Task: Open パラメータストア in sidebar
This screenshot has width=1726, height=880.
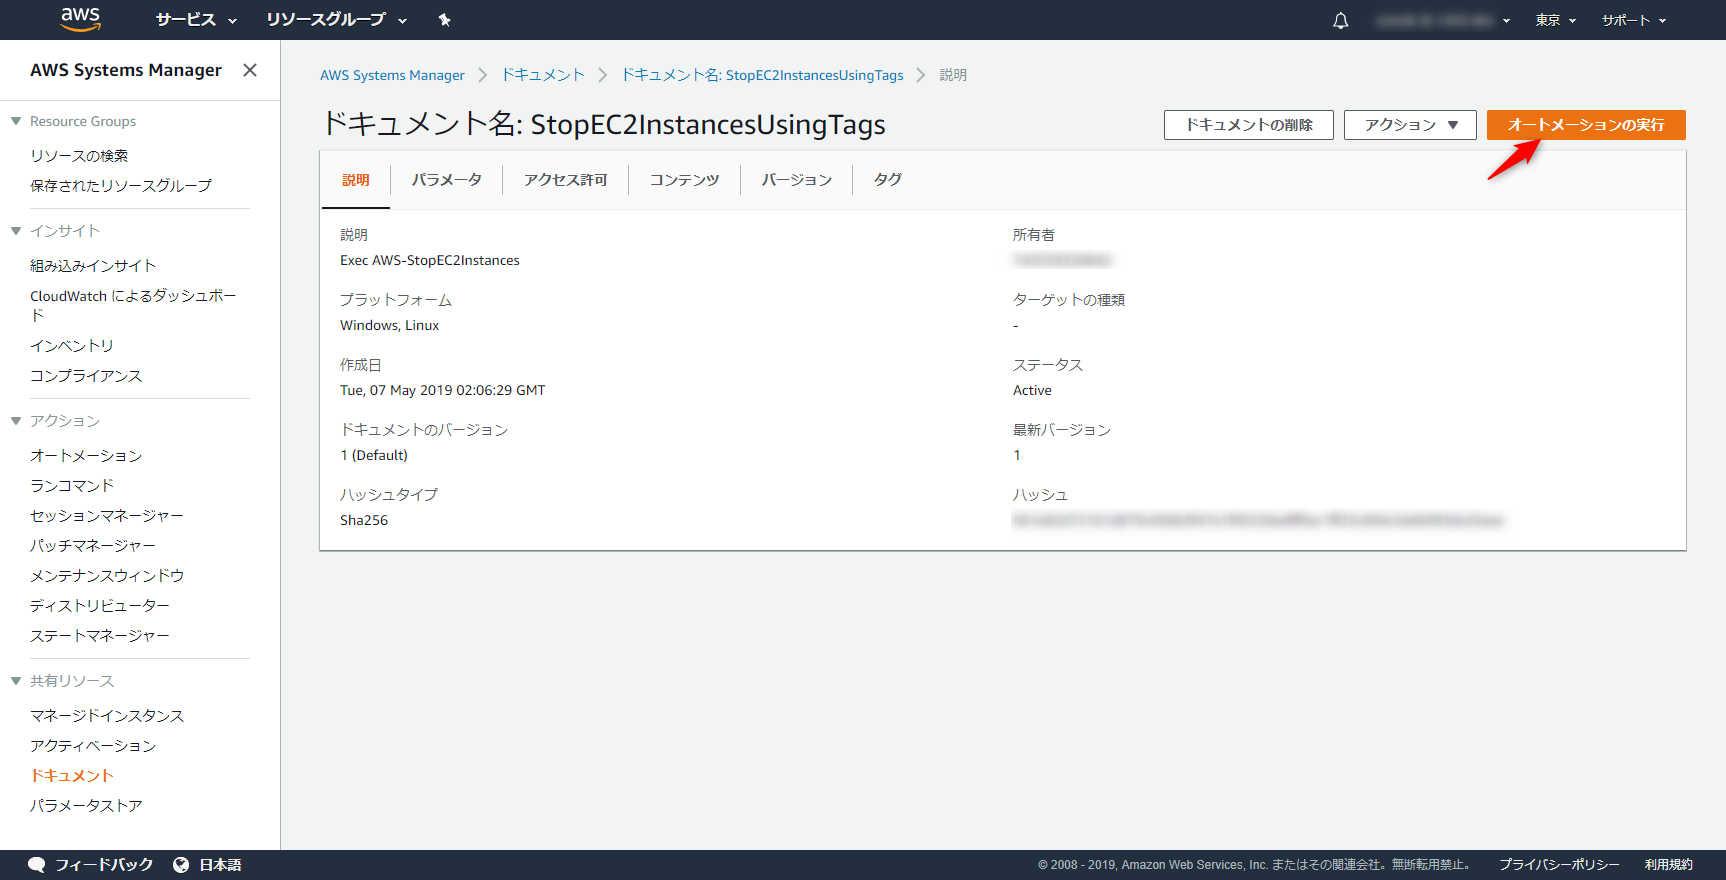Action: [x=86, y=806]
